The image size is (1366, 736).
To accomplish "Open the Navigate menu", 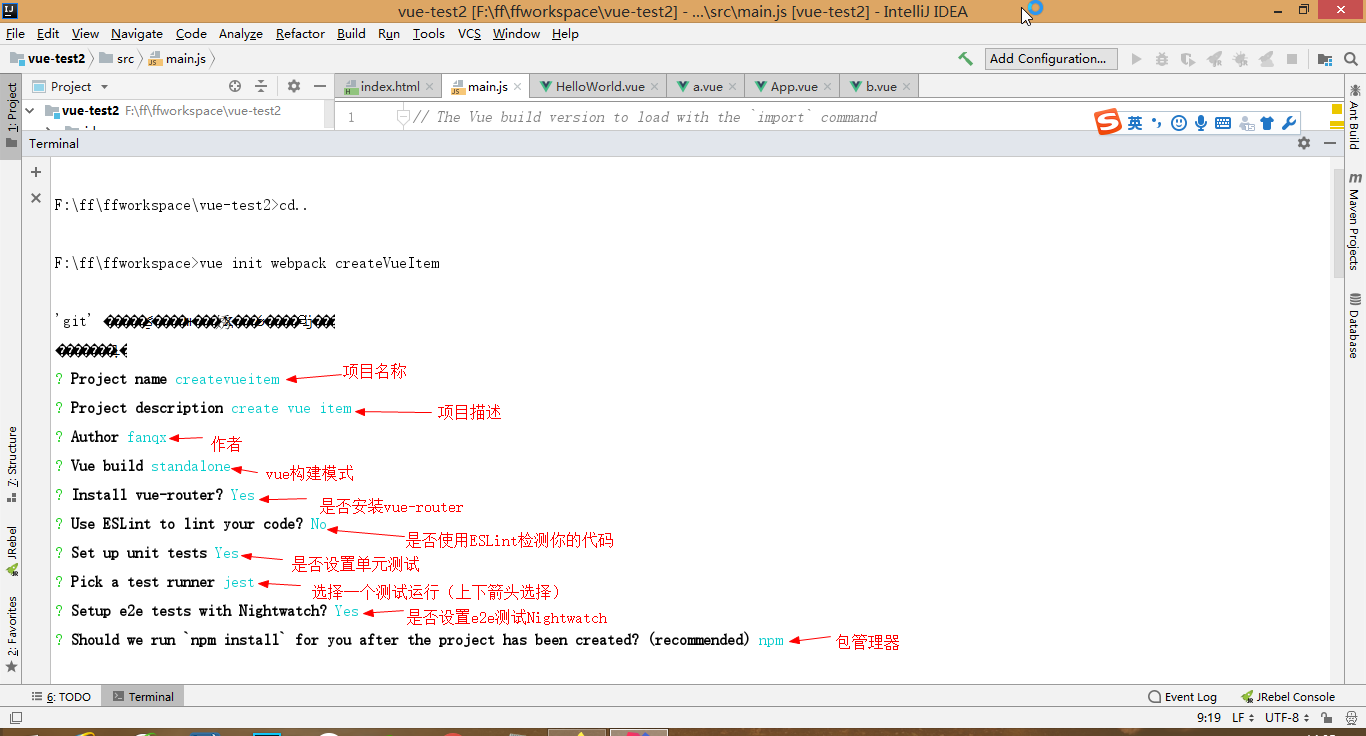I will pos(137,34).
